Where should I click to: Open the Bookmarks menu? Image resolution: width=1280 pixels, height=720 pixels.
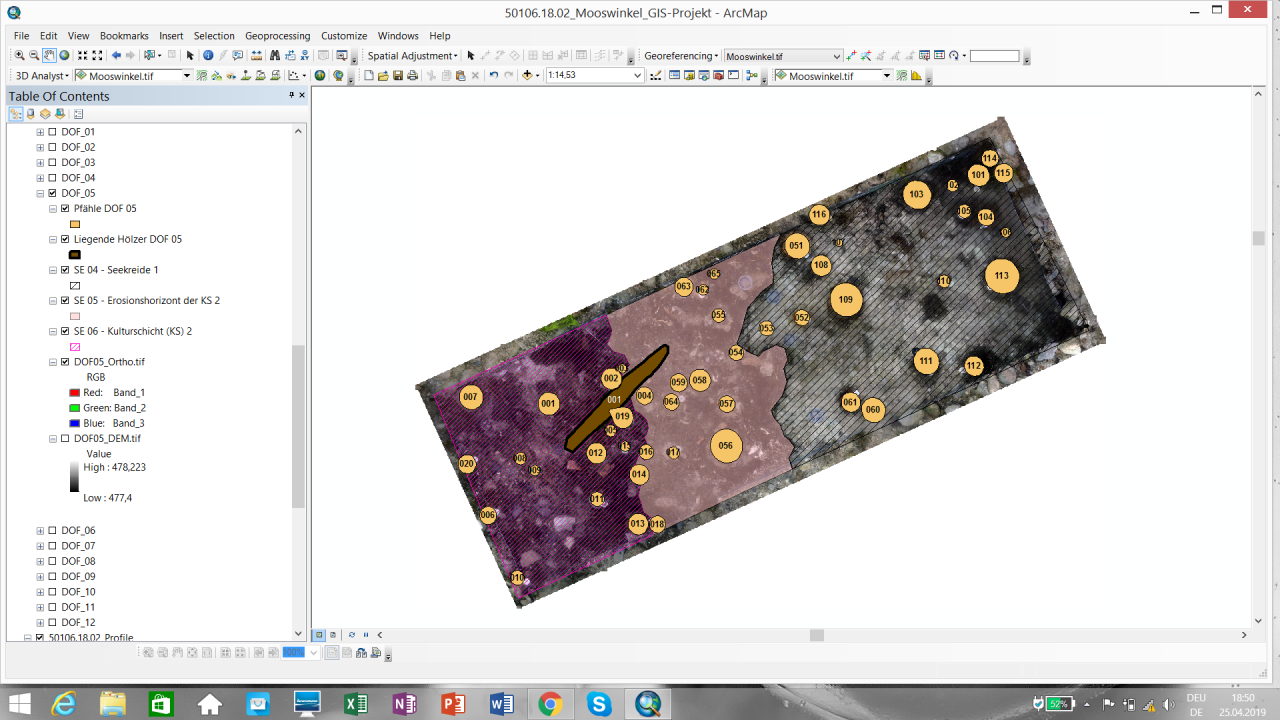coord(124,36)
